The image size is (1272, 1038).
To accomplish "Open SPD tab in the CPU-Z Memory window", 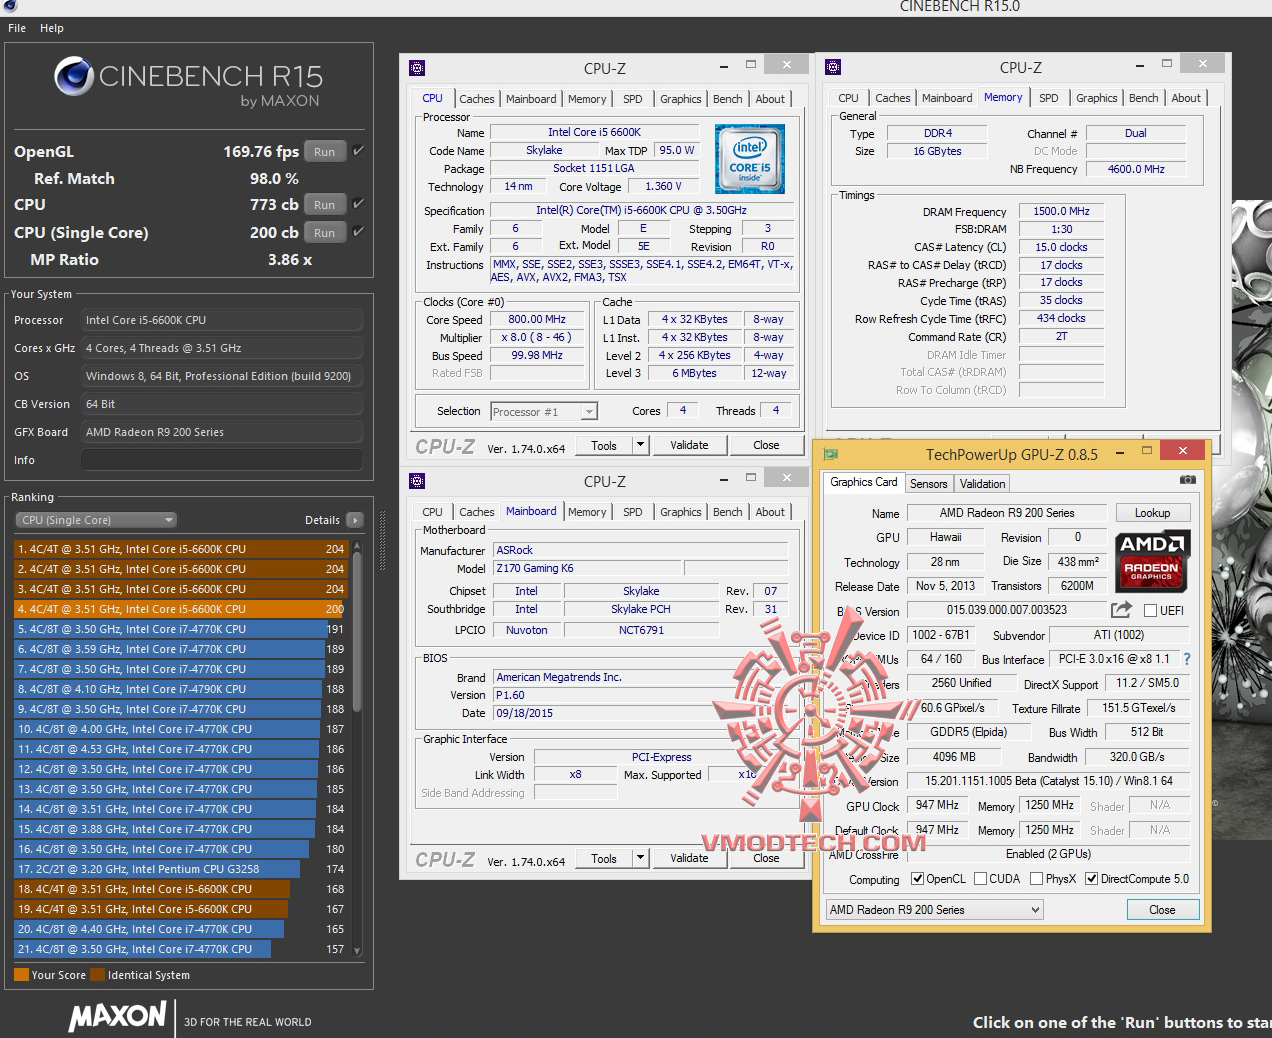I will pyautogui.click(x=1048, y=98).
